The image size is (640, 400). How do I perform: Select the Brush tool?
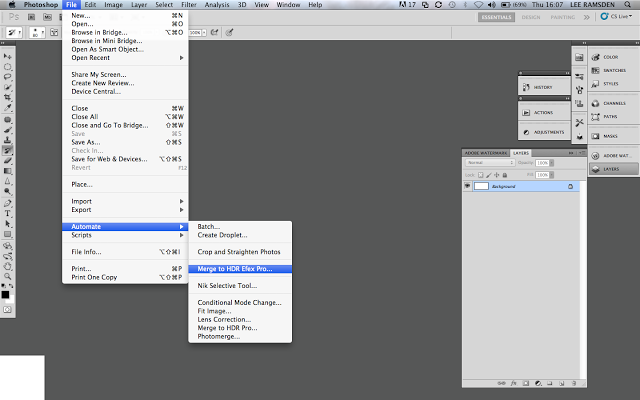7,130
